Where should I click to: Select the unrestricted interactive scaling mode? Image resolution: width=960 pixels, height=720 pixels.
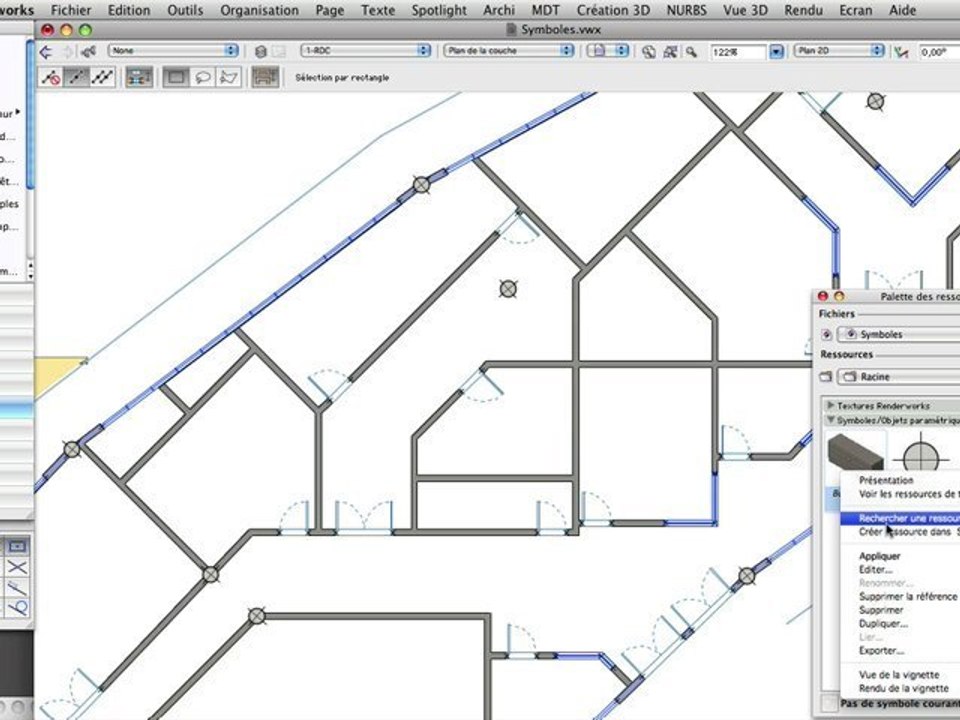pos(102,78)
